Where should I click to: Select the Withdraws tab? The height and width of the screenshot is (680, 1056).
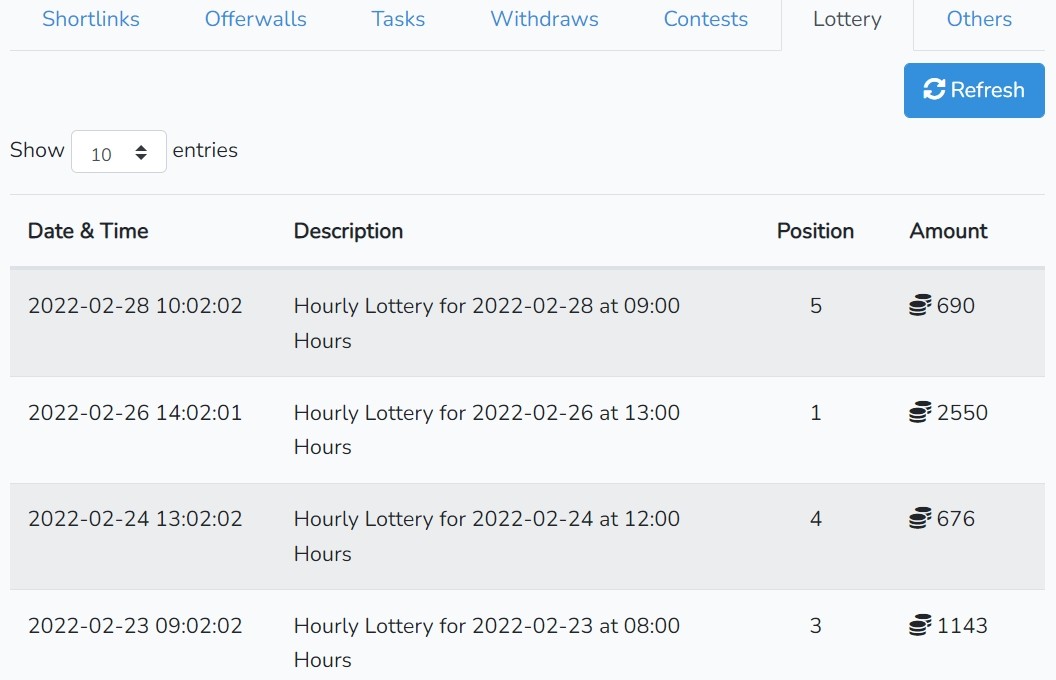pos(544,19)
